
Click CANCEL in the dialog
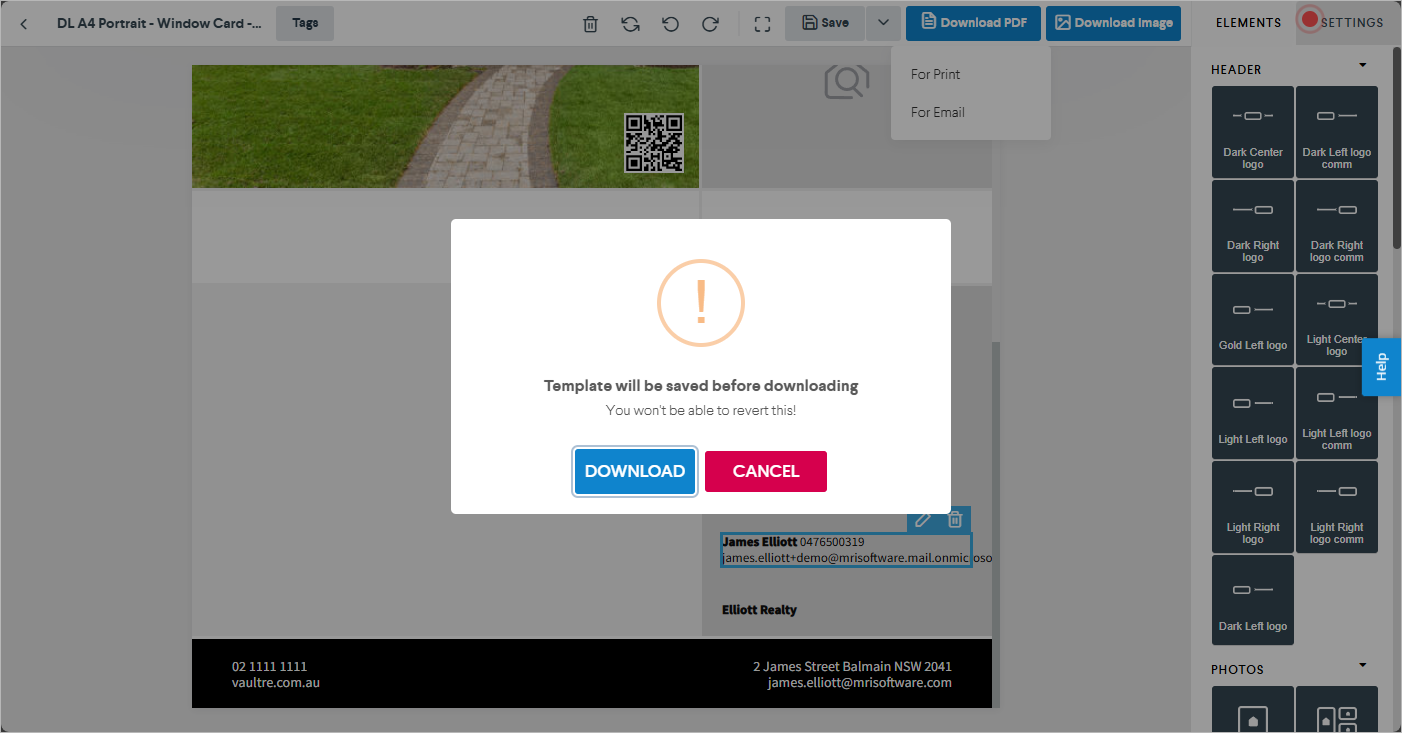pyautogui.click(x=766, y=471)
